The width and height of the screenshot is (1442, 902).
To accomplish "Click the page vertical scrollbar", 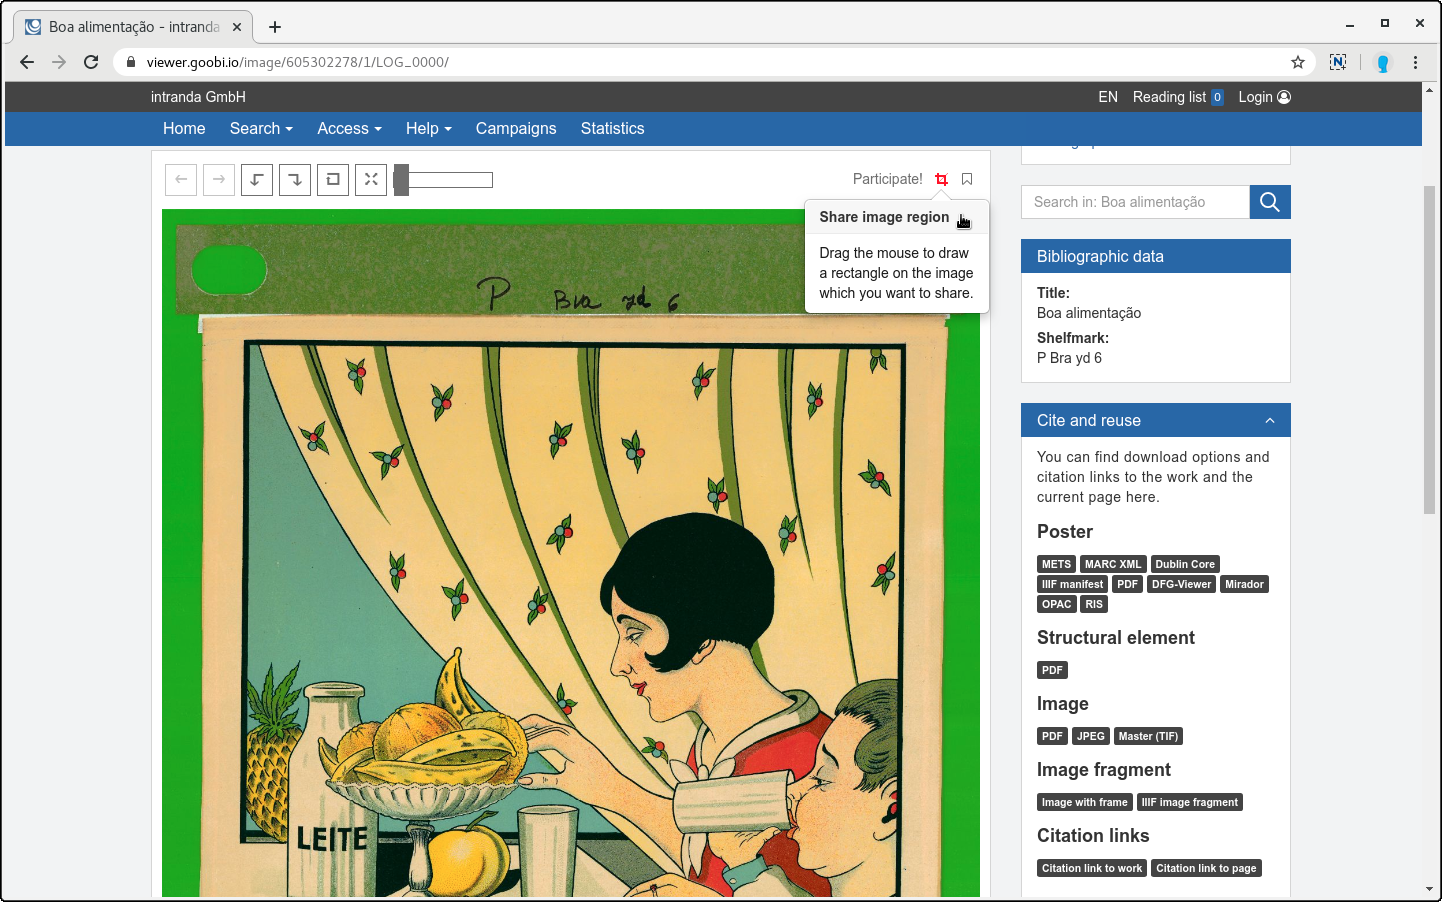I will coord(1430,350).
